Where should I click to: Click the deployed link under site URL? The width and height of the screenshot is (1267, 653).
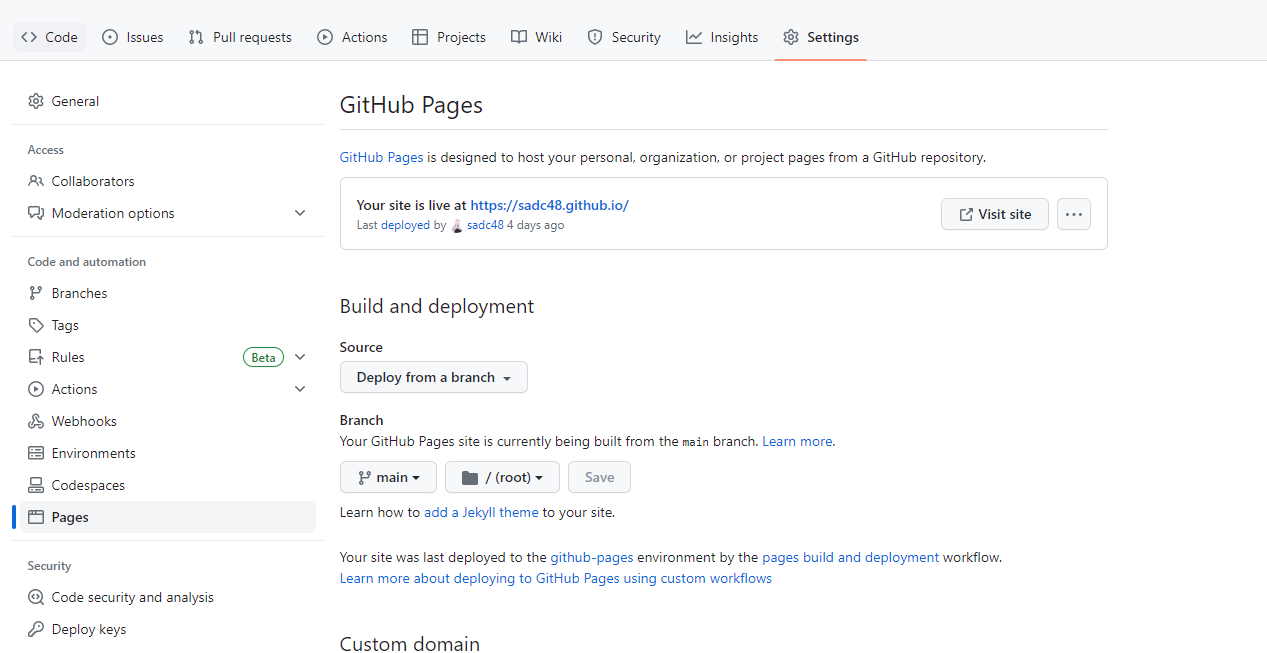(405, 225)
